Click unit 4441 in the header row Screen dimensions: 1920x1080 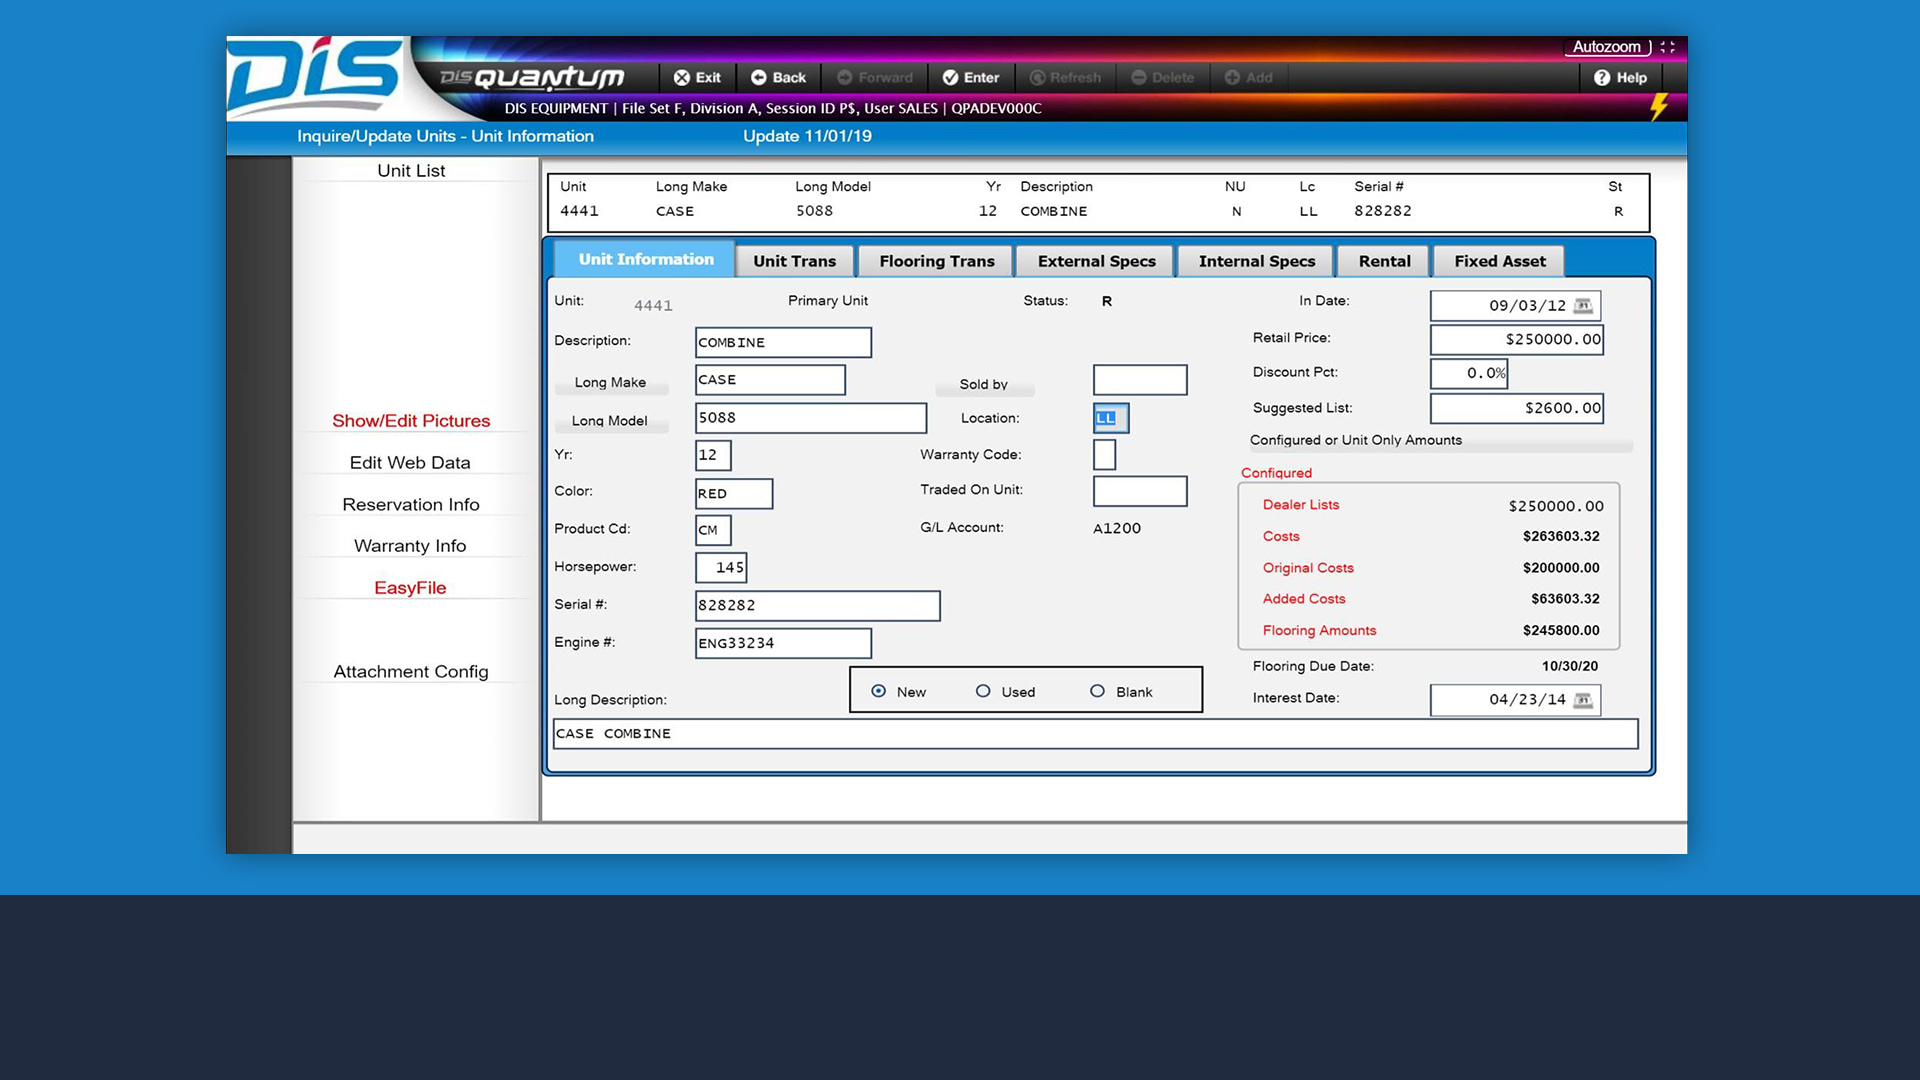(x=579, y=211)
